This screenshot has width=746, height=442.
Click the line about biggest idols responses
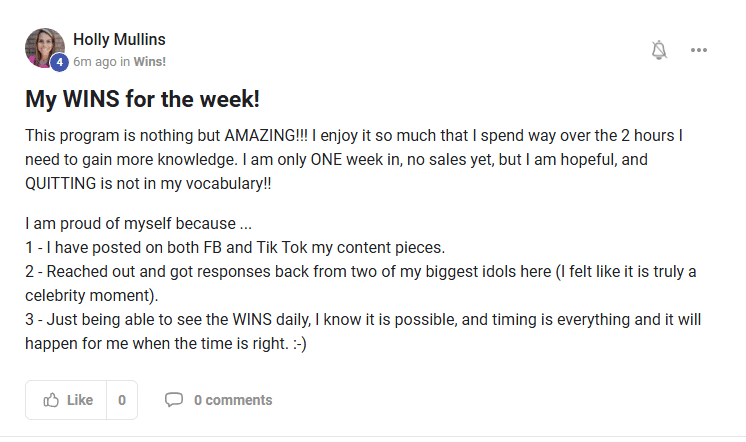361,272
